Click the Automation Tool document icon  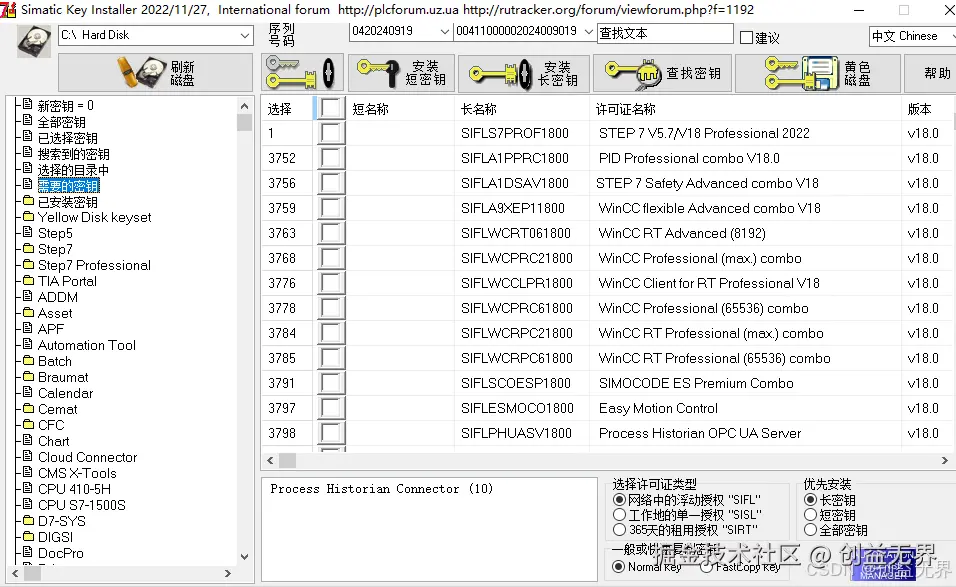click(x=27, y=344)
